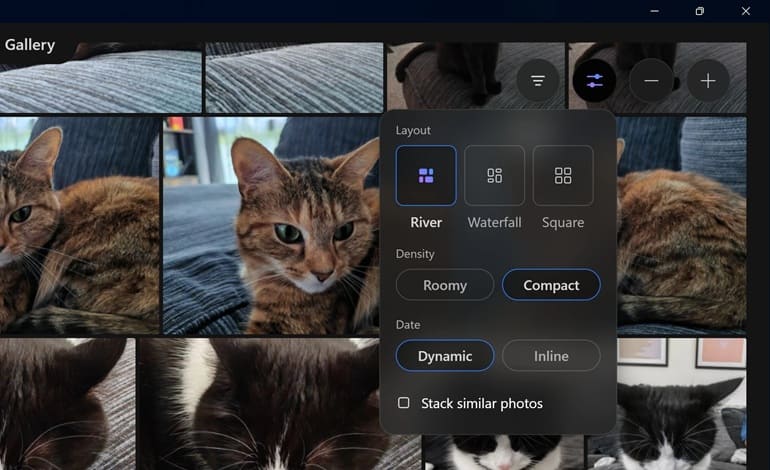Screen dimensions: 770x470
Task: Open the large center tabby cat photo
Action: tap(270, 225)
